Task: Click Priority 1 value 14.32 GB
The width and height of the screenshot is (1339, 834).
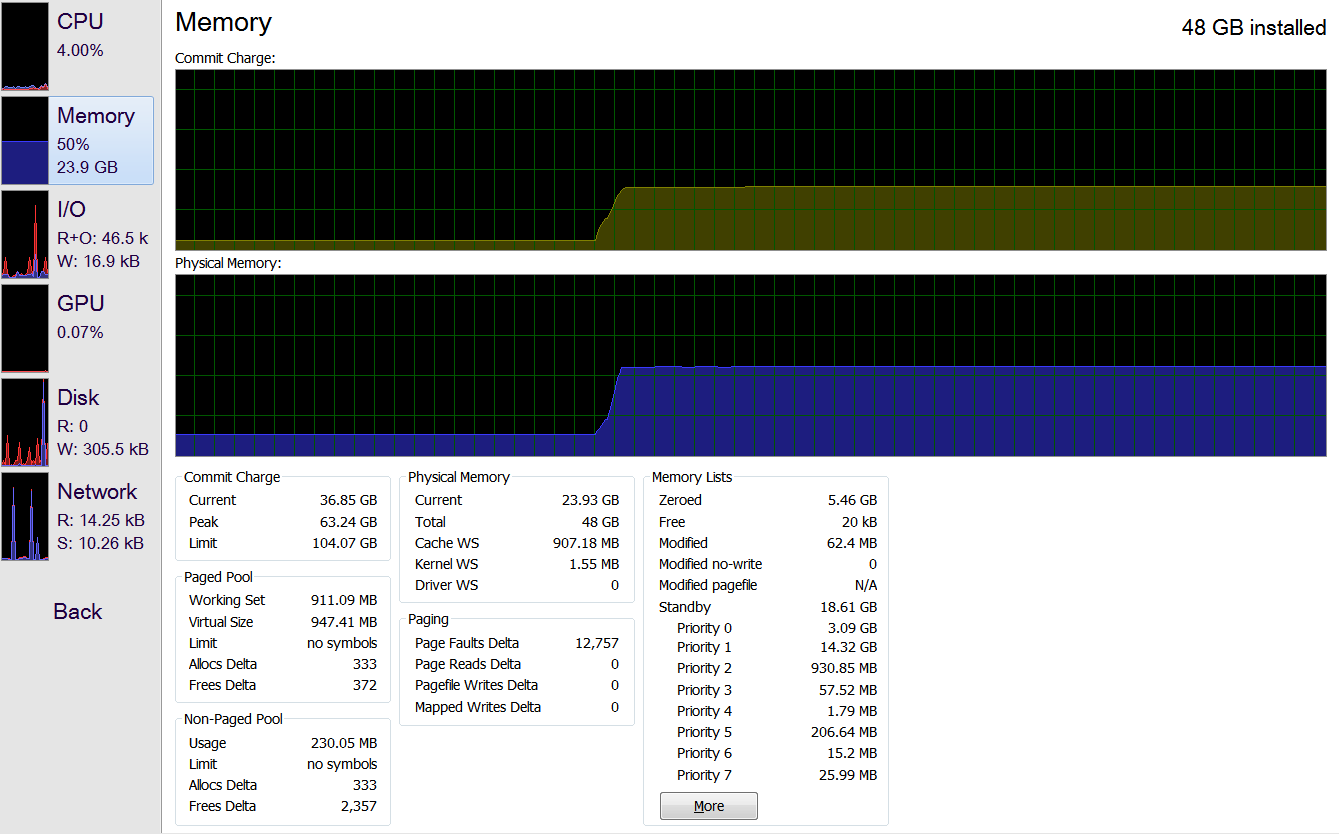Action: pos(848,647)
